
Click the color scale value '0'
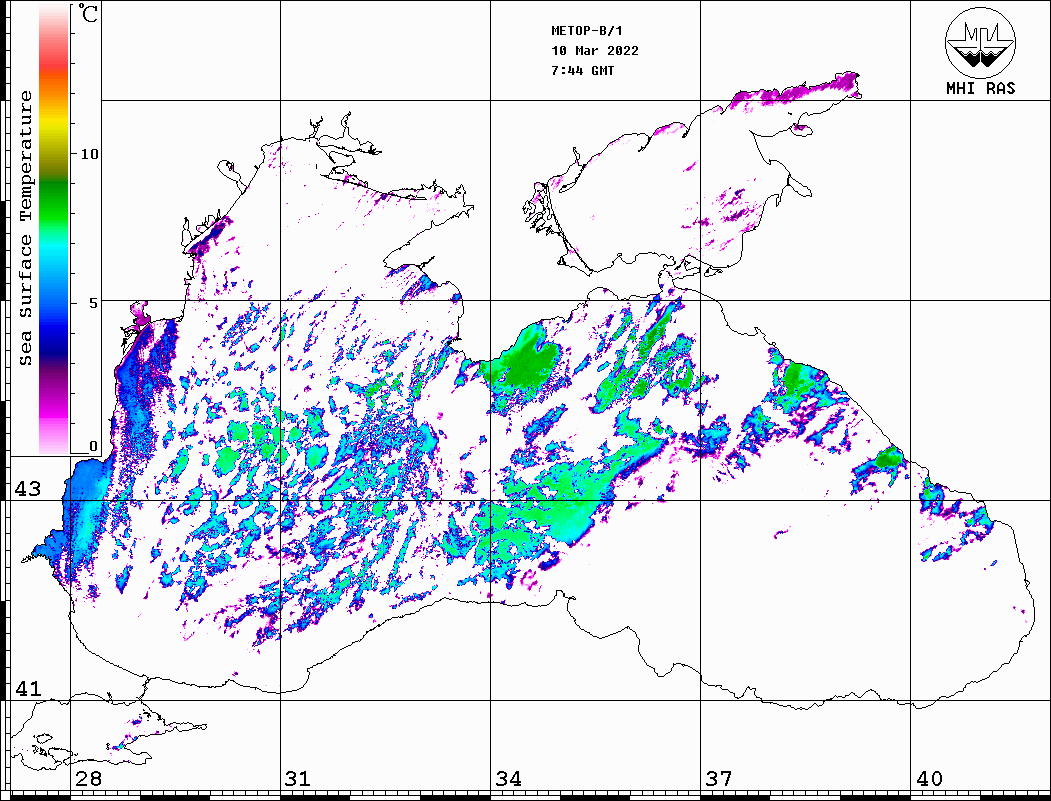[x=93, y=446]
